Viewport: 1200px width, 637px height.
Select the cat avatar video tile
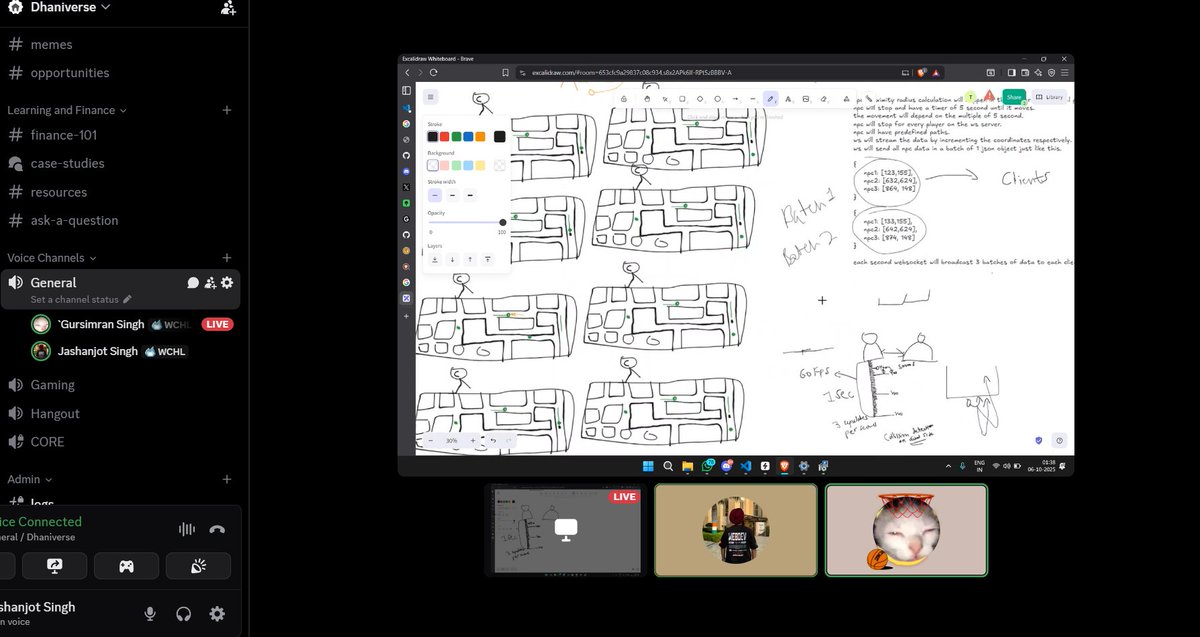pos(906,530)
